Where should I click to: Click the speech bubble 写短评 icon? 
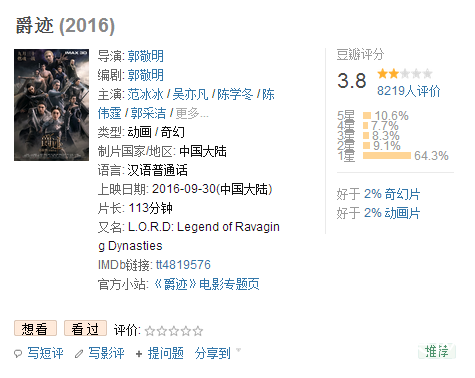click(18, 354)
